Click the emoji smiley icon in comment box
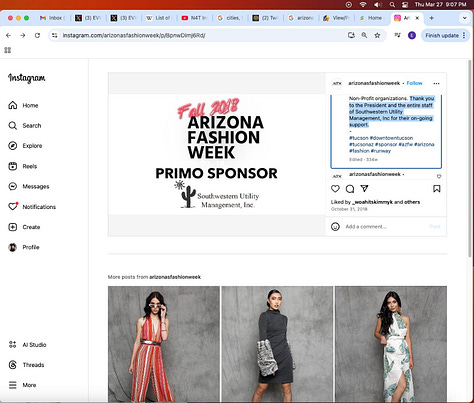 [x=335, y=227]
